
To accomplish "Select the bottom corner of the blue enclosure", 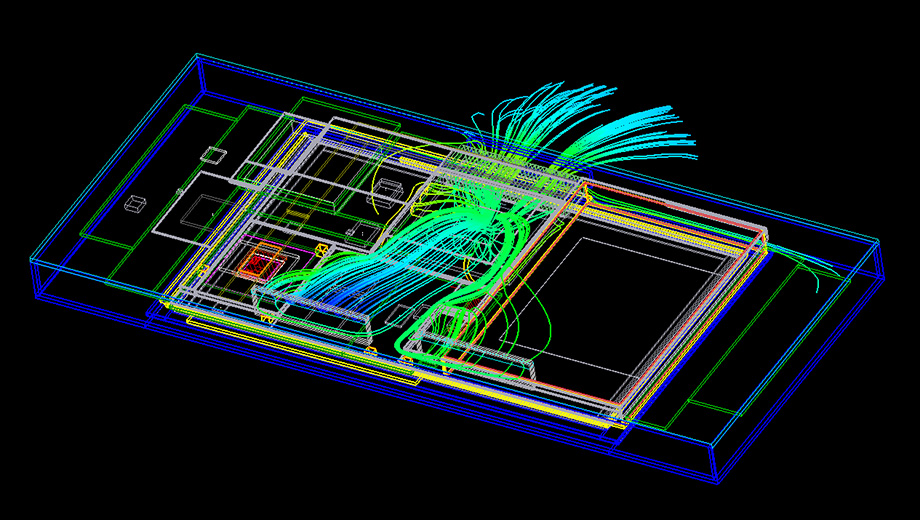I will [x=718, y=482].
